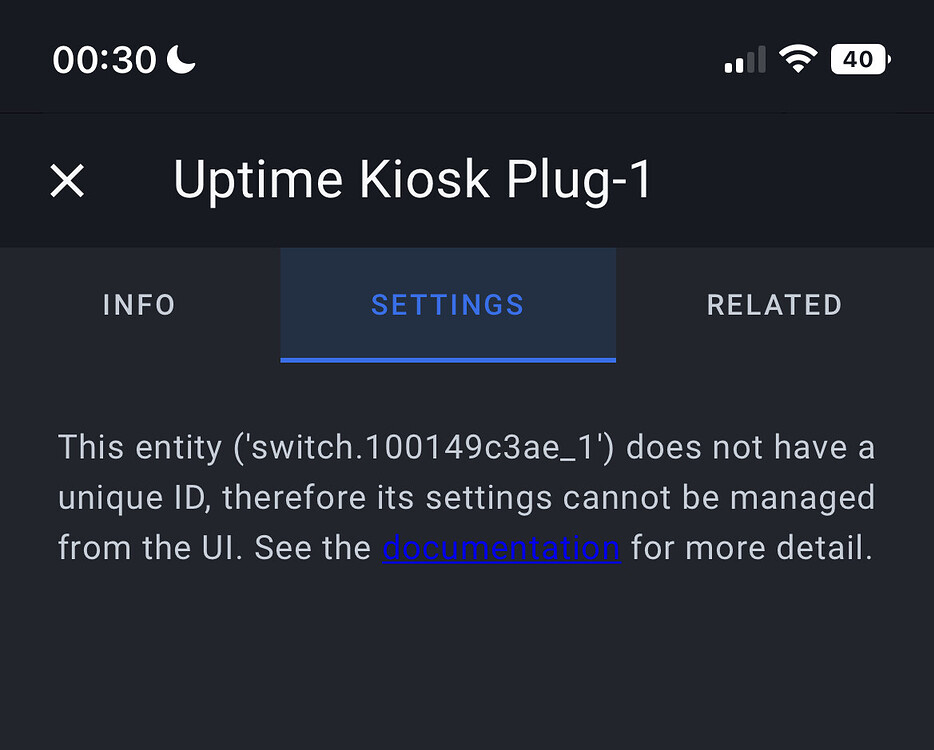Click the blue underline beneath SETTINGS
This screenshot has height=750, width=934.
tap(447, 355)
